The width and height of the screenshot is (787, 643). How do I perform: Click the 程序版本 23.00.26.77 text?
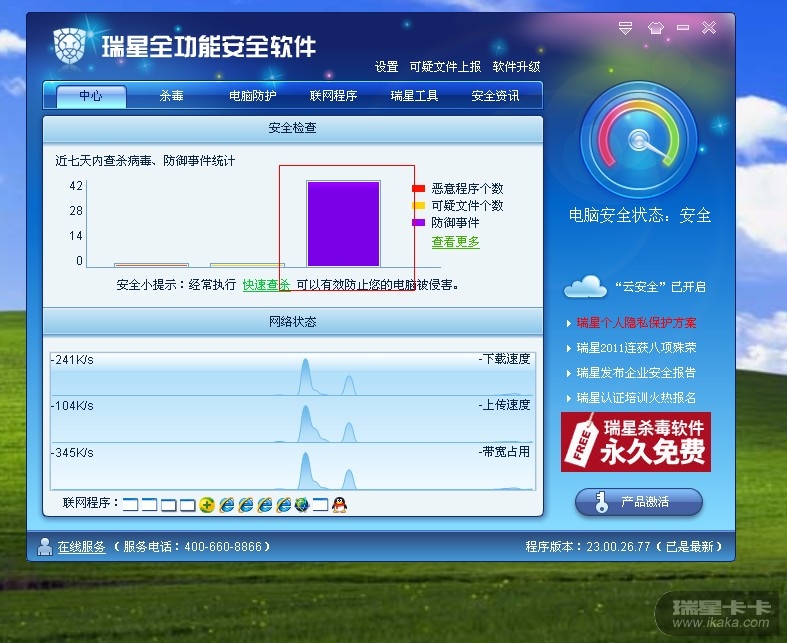point(623,547)
